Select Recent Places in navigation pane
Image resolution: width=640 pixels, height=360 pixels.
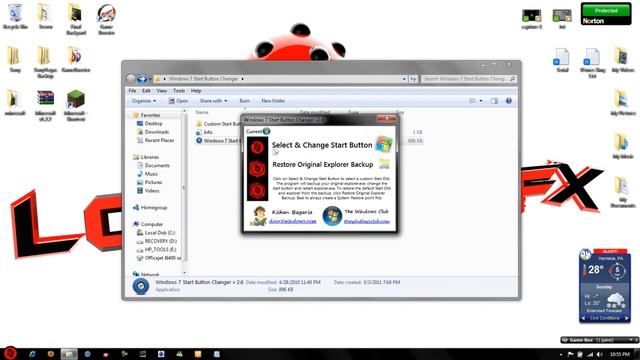[159, 140]
